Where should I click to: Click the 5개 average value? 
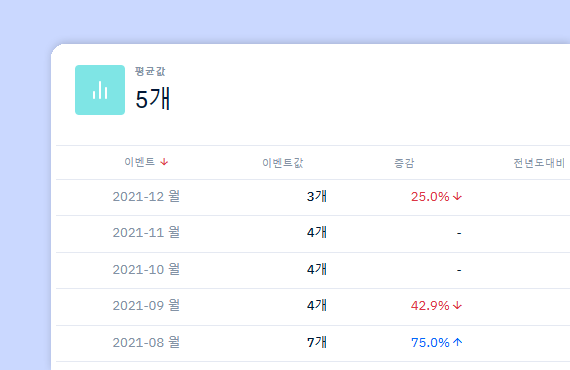153,99
